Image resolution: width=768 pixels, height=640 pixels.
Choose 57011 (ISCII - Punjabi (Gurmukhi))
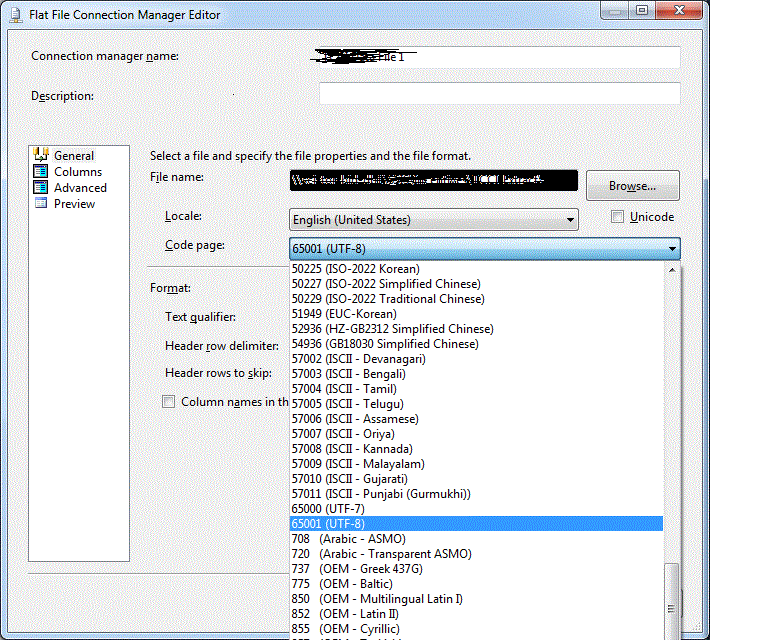[477, 494]
